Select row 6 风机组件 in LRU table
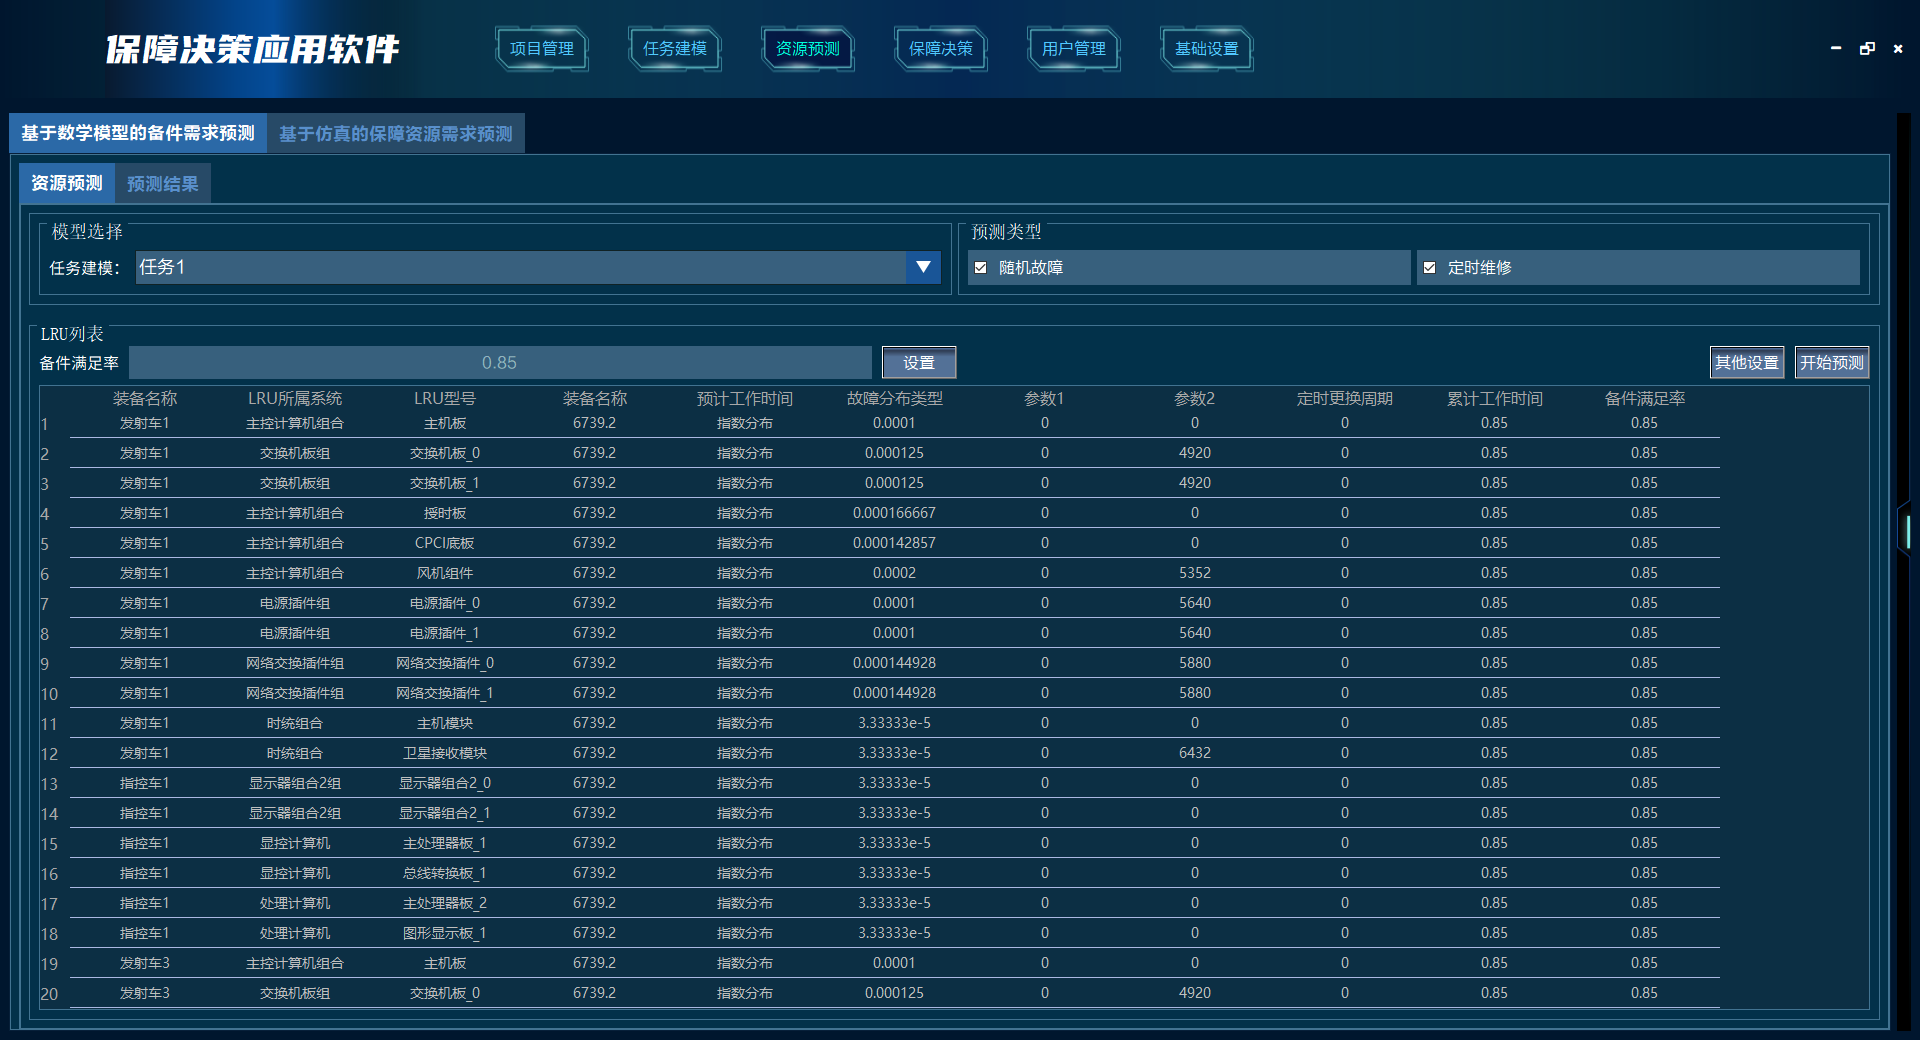Image resolution: width=1920 pixels, height=1040 pixels. pos(445,573)
